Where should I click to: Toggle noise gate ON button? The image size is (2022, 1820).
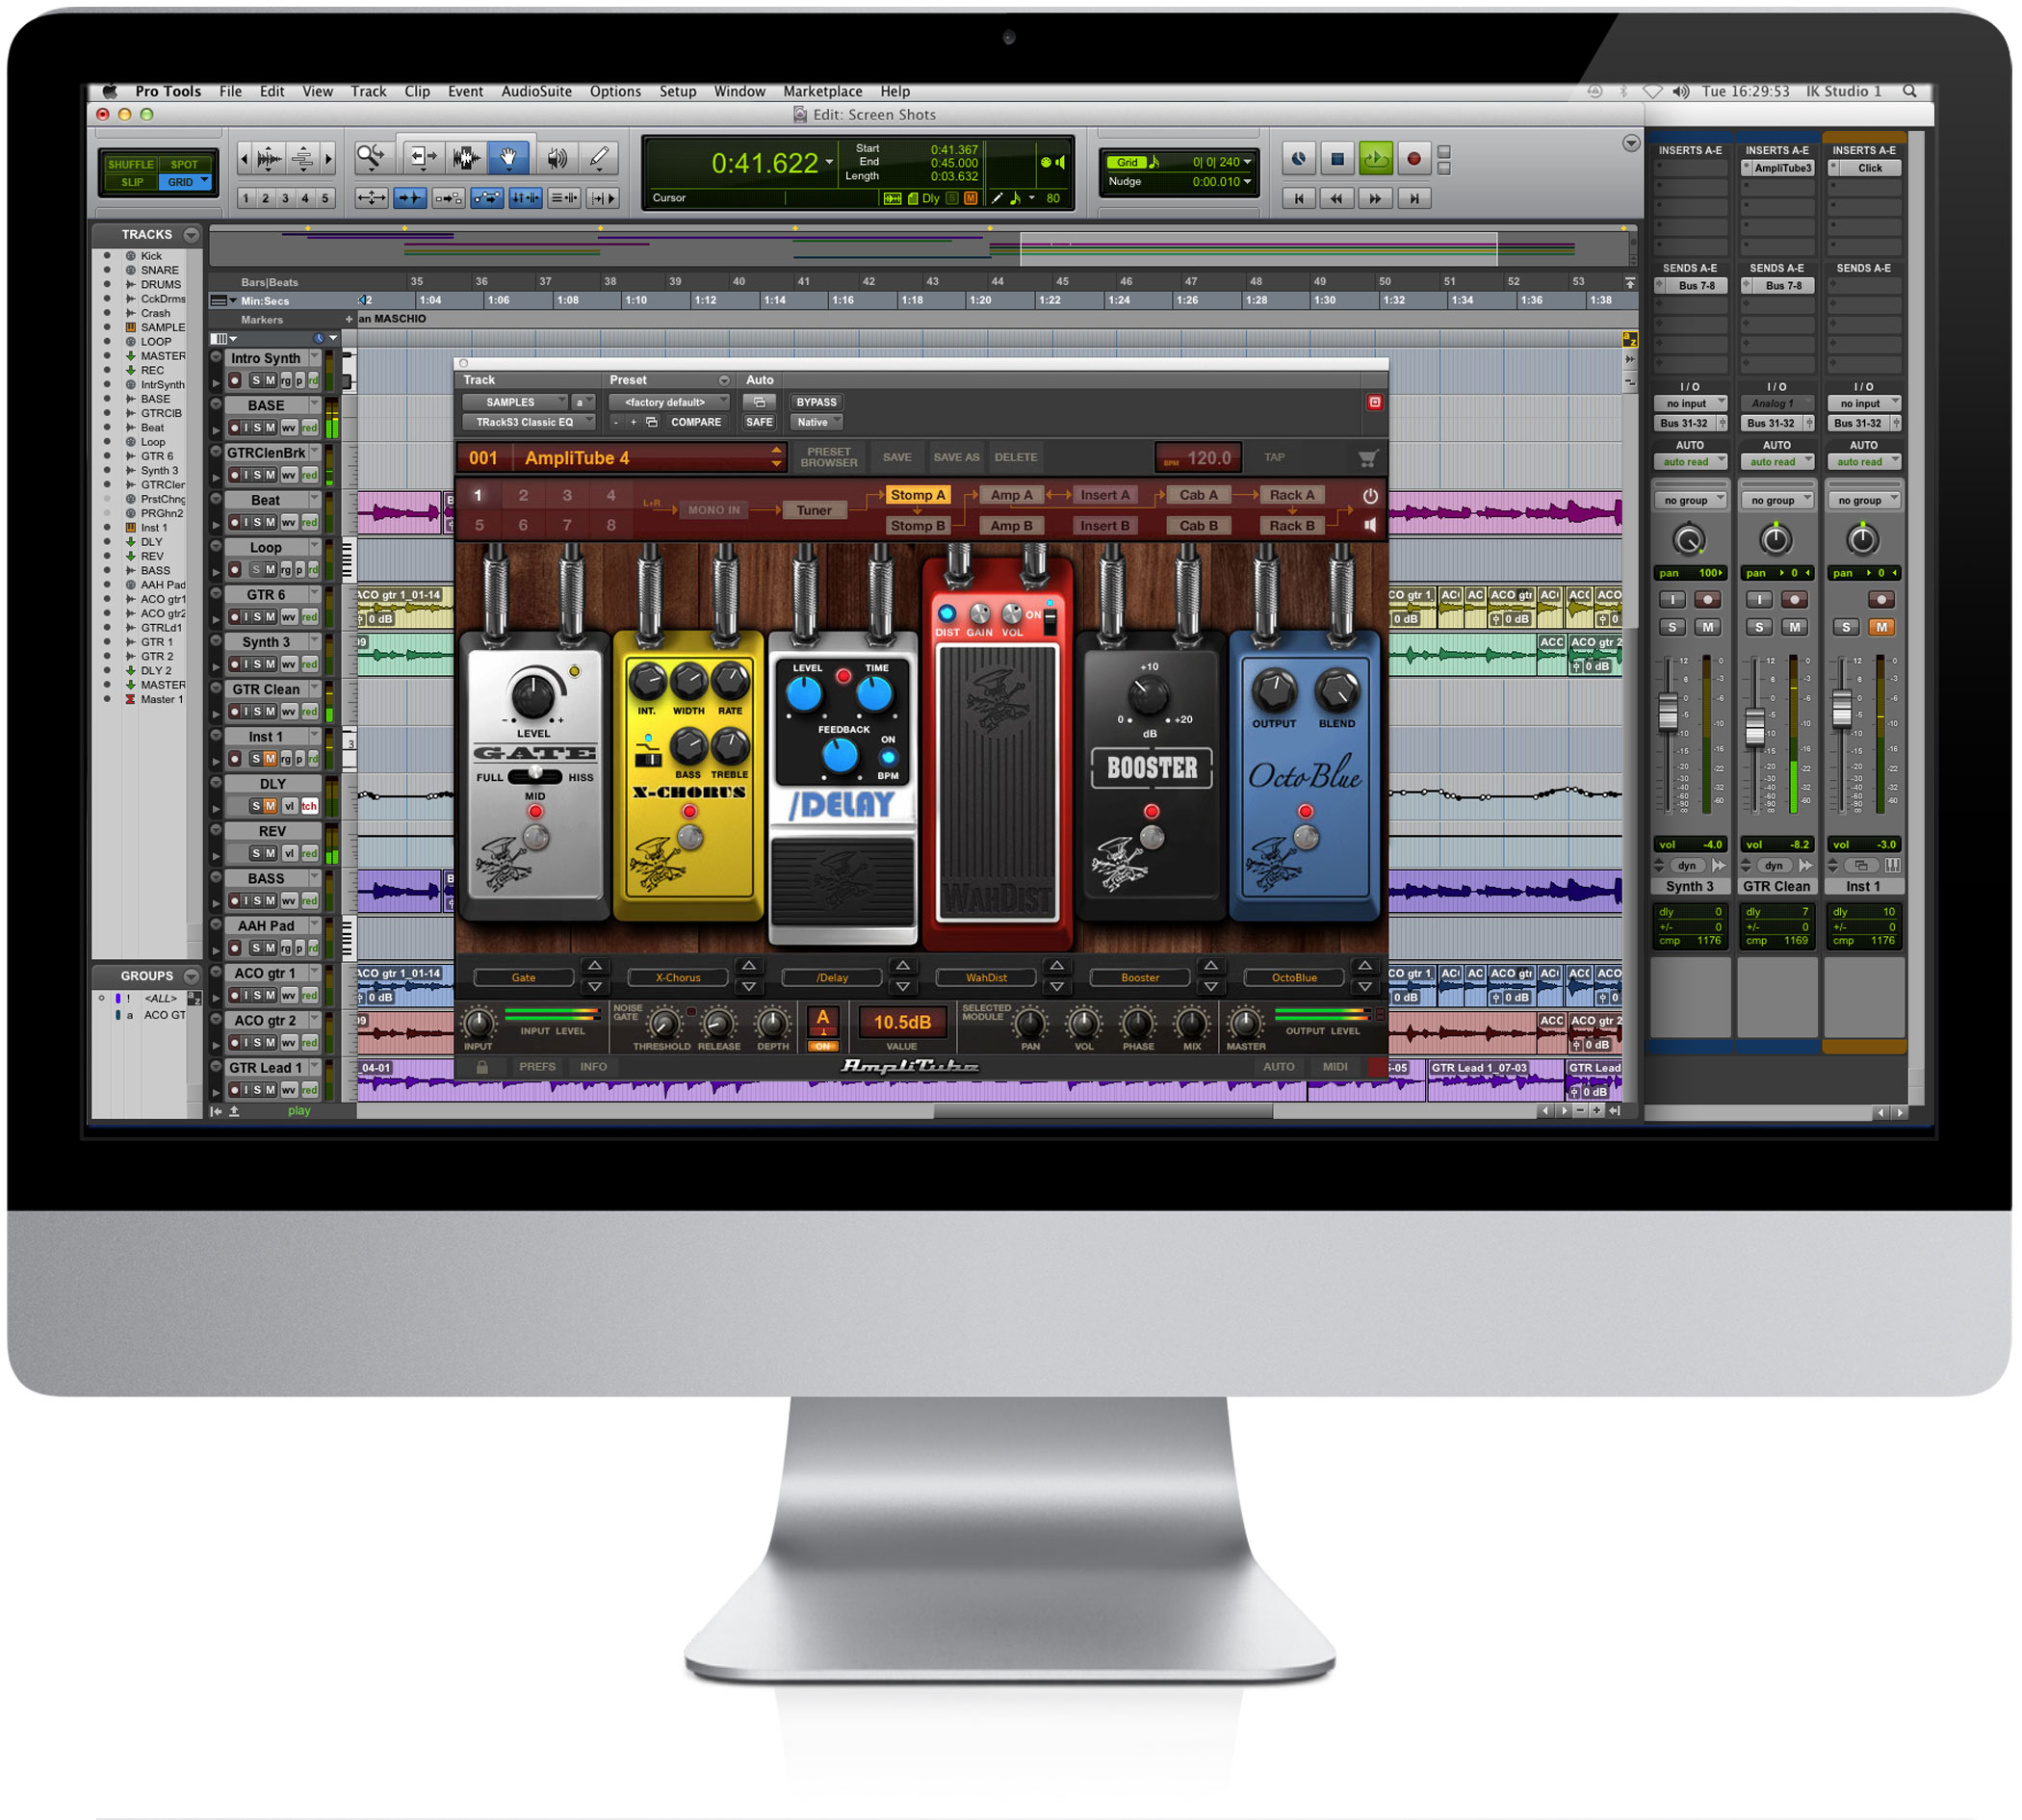(x=822, y=1046)
